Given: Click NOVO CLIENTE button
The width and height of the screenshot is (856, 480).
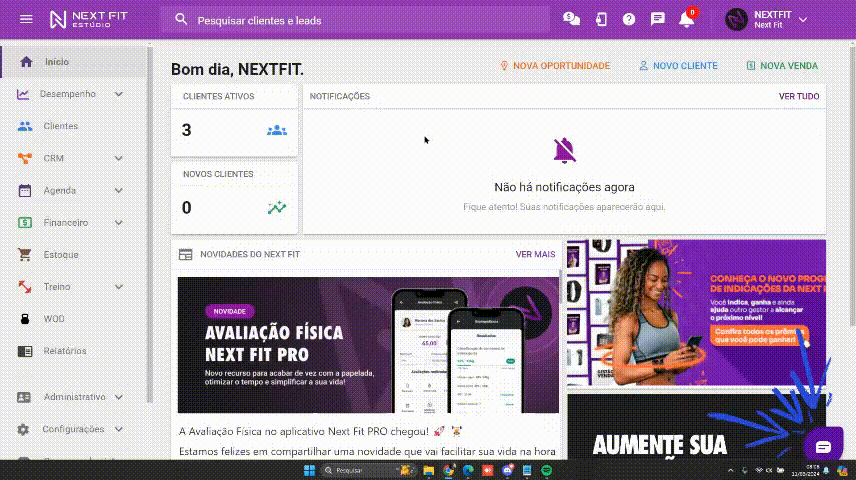Looking at the screenshot, I should (679, 66).
